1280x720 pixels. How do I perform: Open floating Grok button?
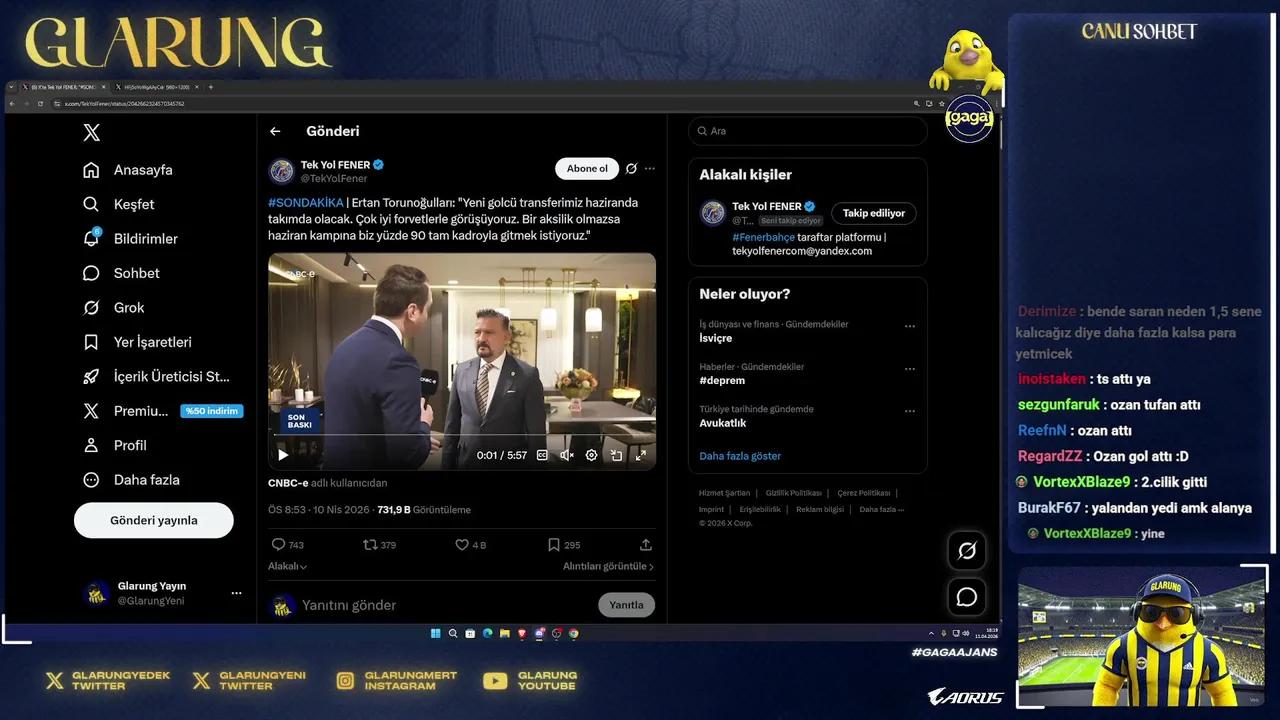coord(967,551)
